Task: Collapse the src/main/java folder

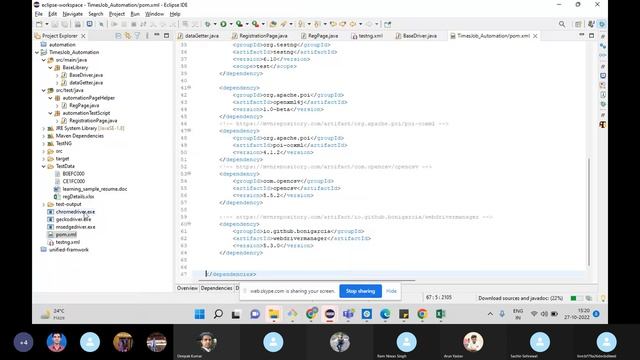Action: pyautogui.click(x=44, y=60)
